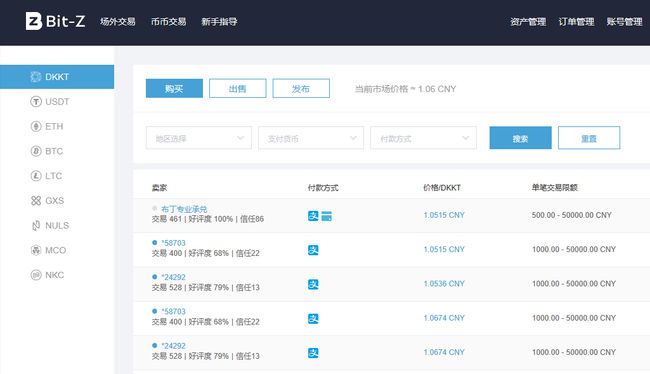Click the 价格/DKKT column header
Screen dimensions: 650x374
click(x=442, y=188)
